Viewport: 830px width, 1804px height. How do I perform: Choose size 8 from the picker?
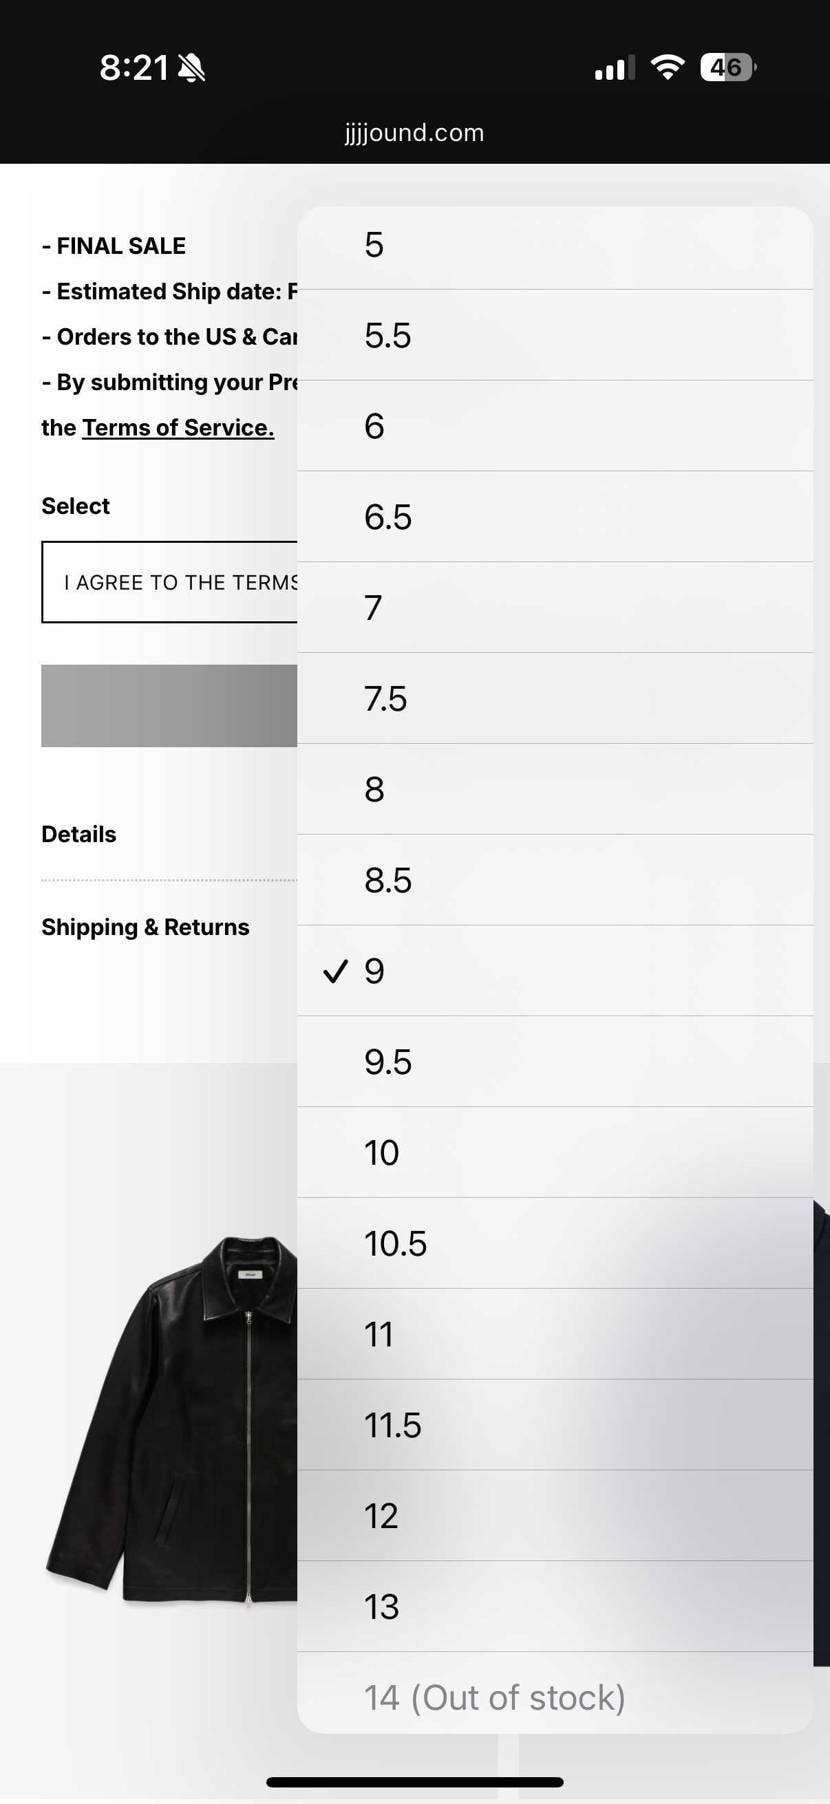[x=554, y=790]
